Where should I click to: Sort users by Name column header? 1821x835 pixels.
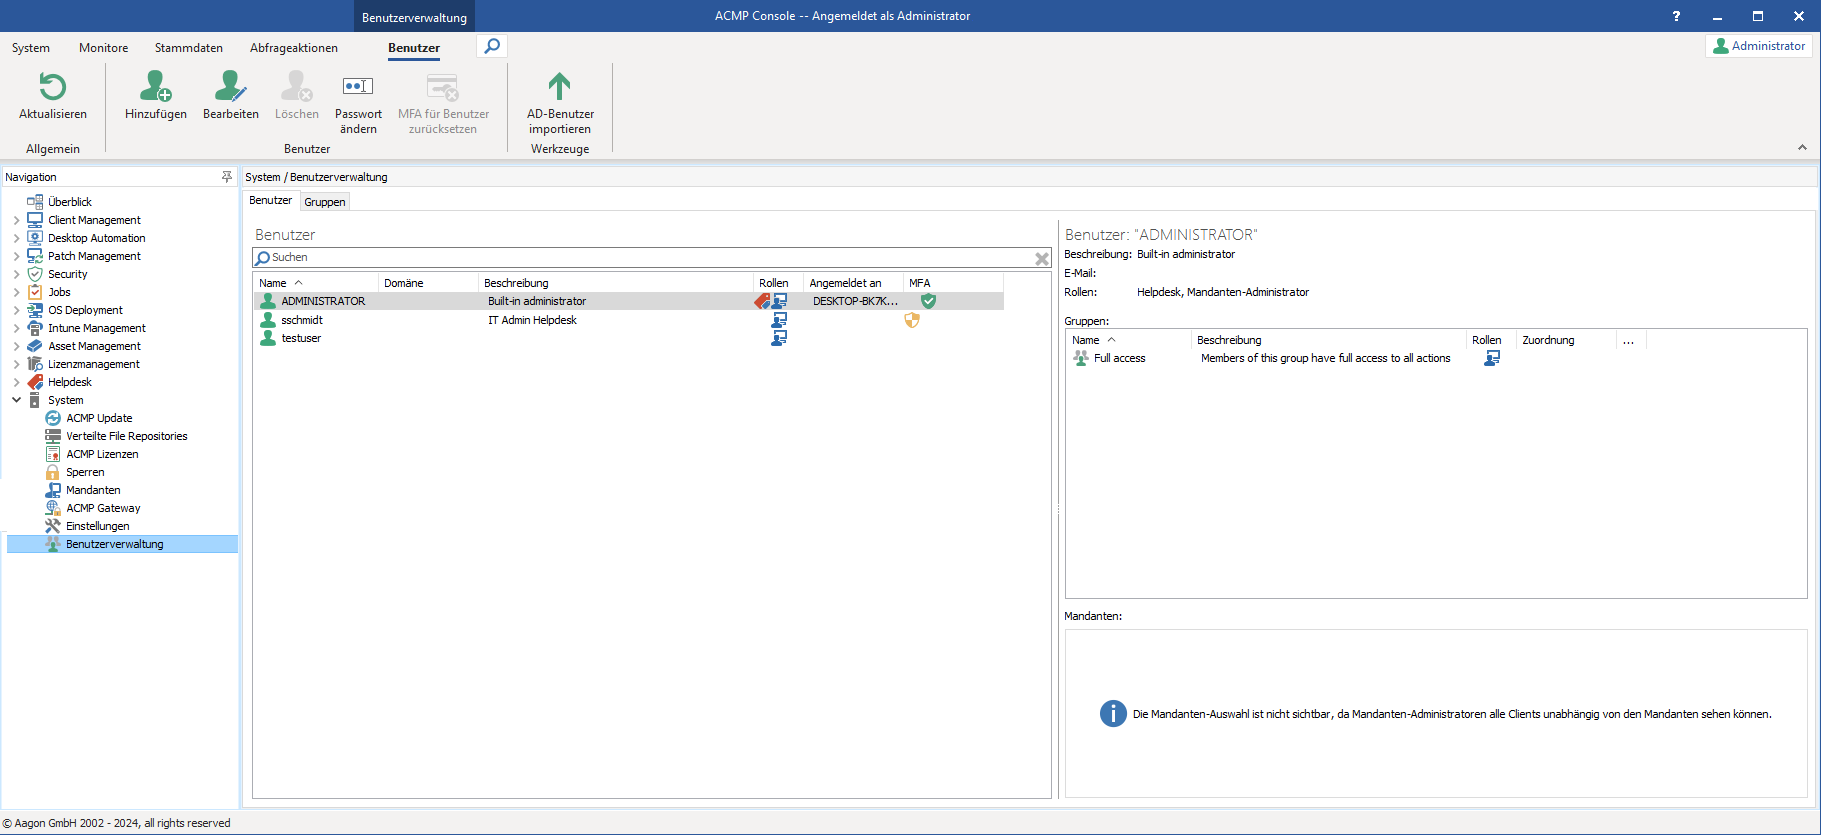[x=273, y=283]
